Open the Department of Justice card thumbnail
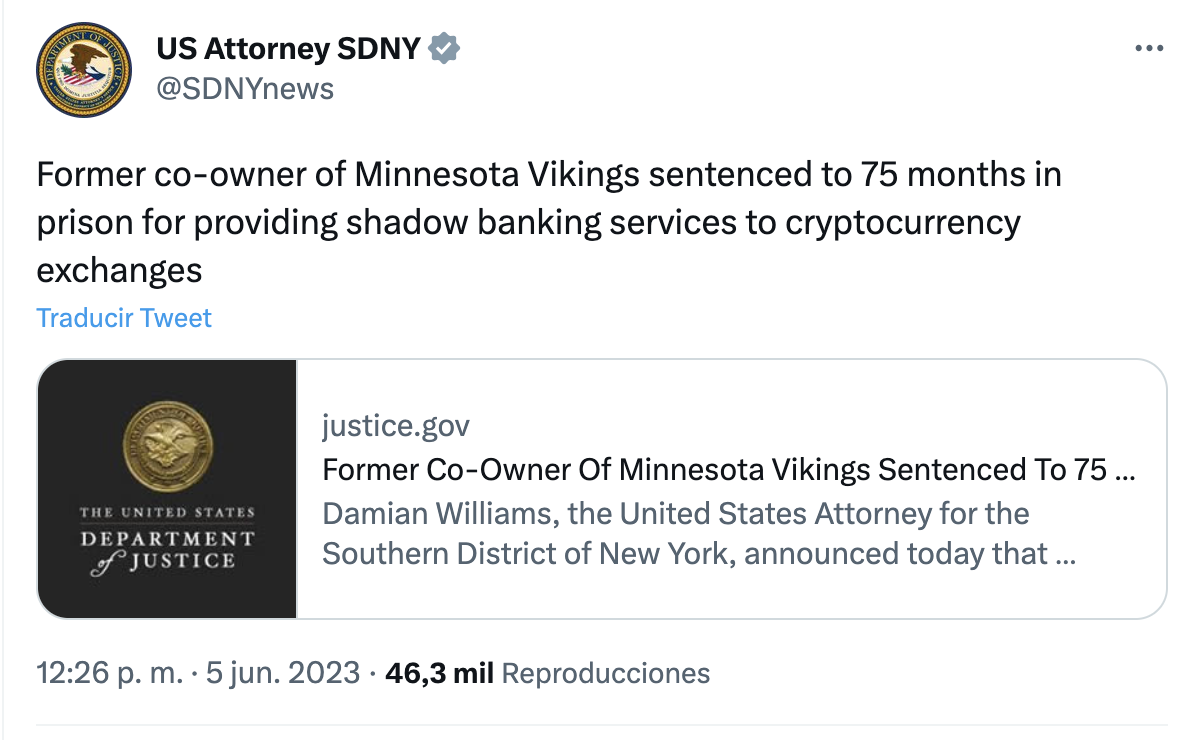 pyautogui.click(x=167, y=488)
